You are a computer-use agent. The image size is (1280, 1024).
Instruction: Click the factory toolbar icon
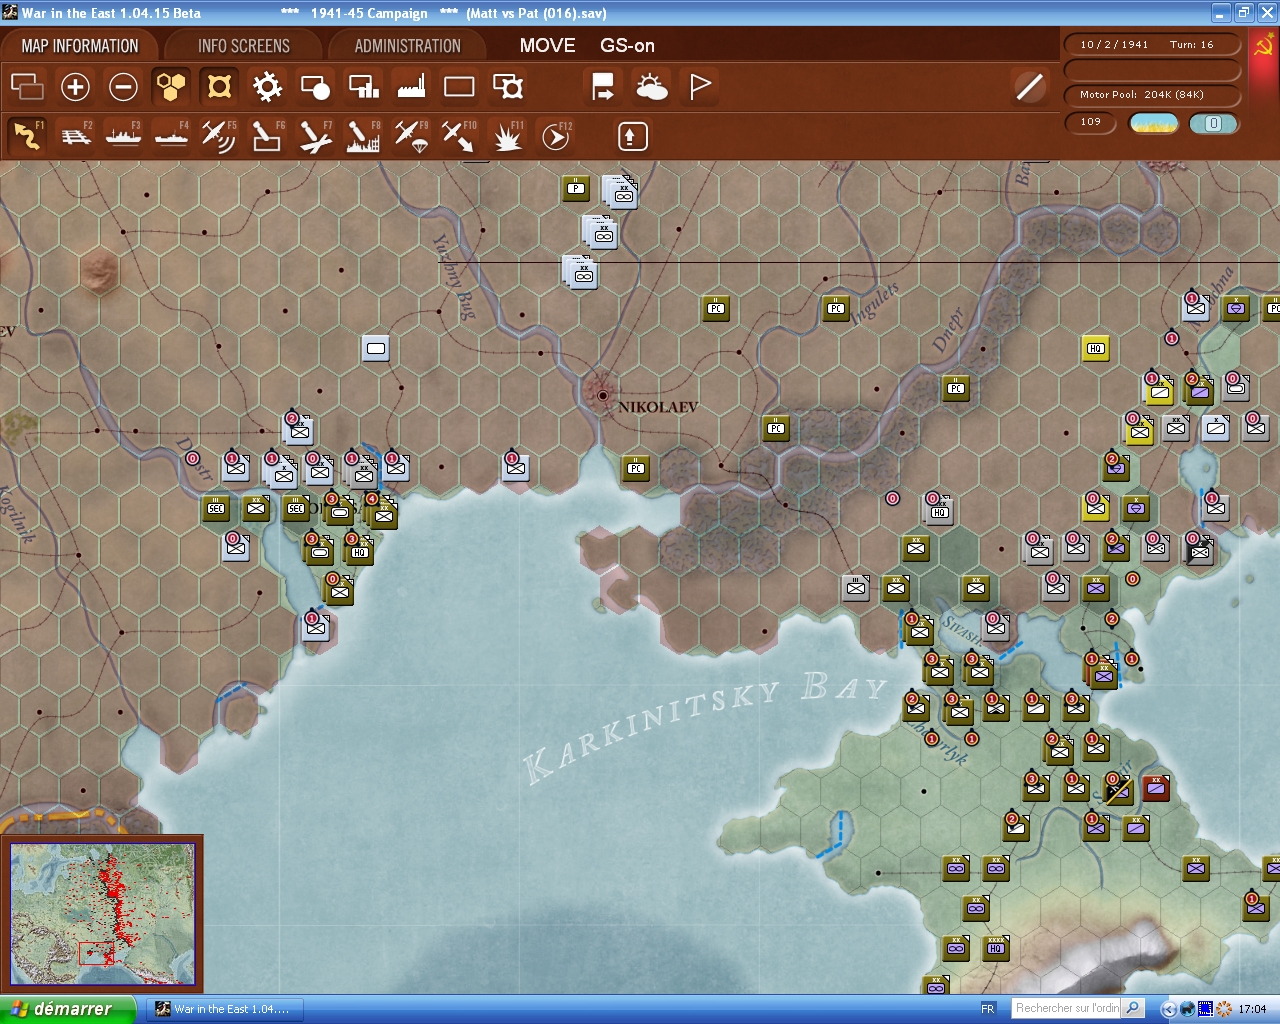pos(411,87)
